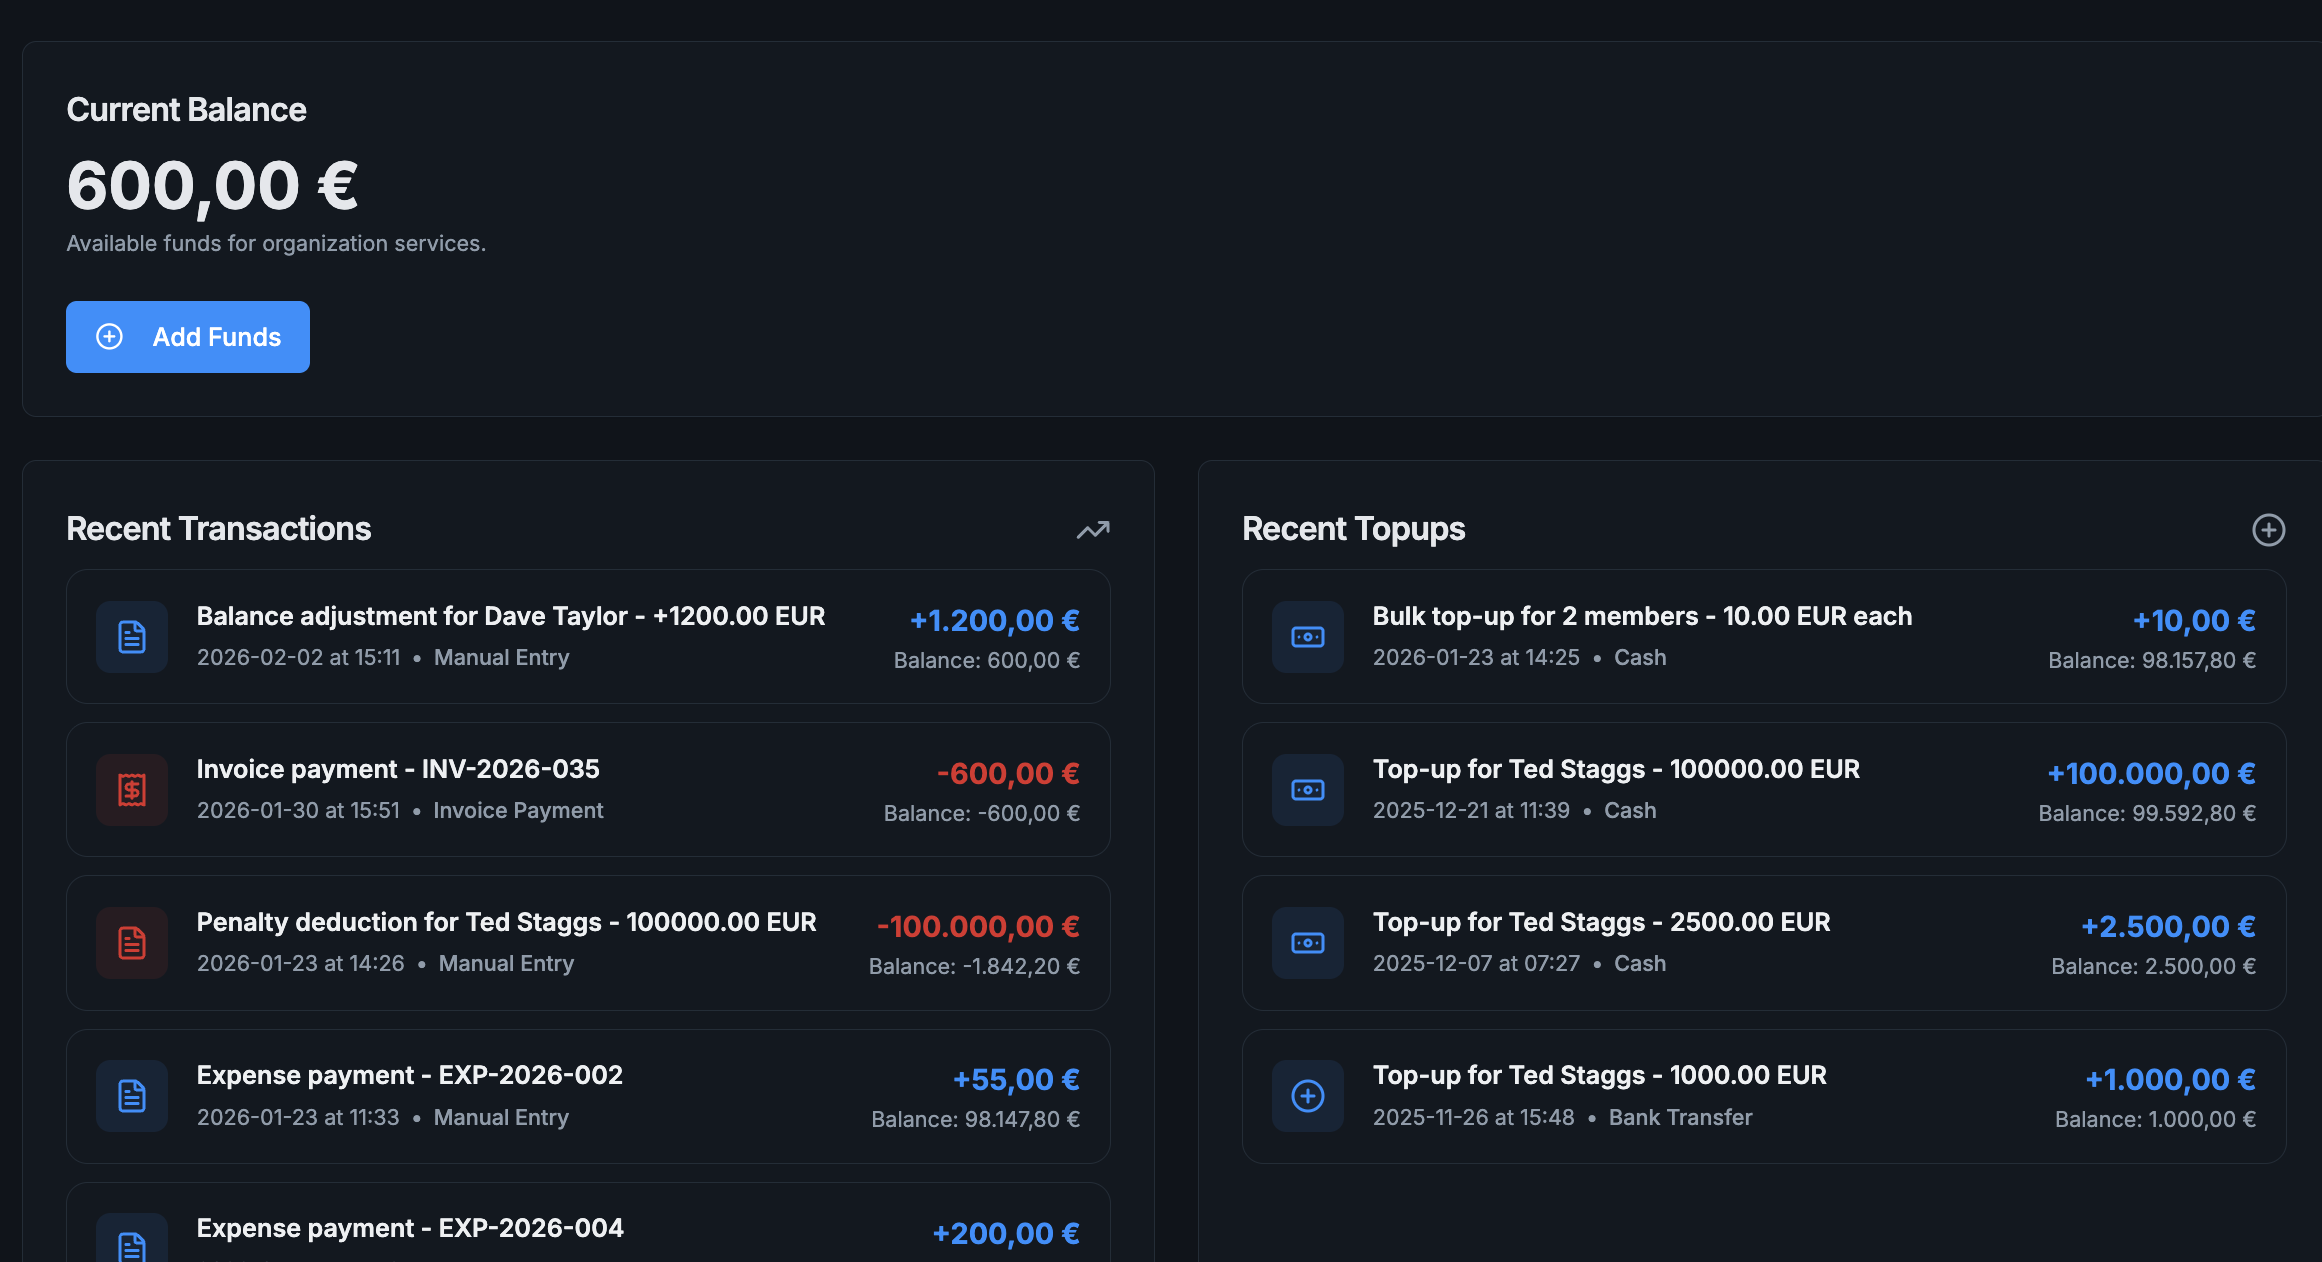
Task: Click the Add Funds button
Action: (x=188, y=337)
